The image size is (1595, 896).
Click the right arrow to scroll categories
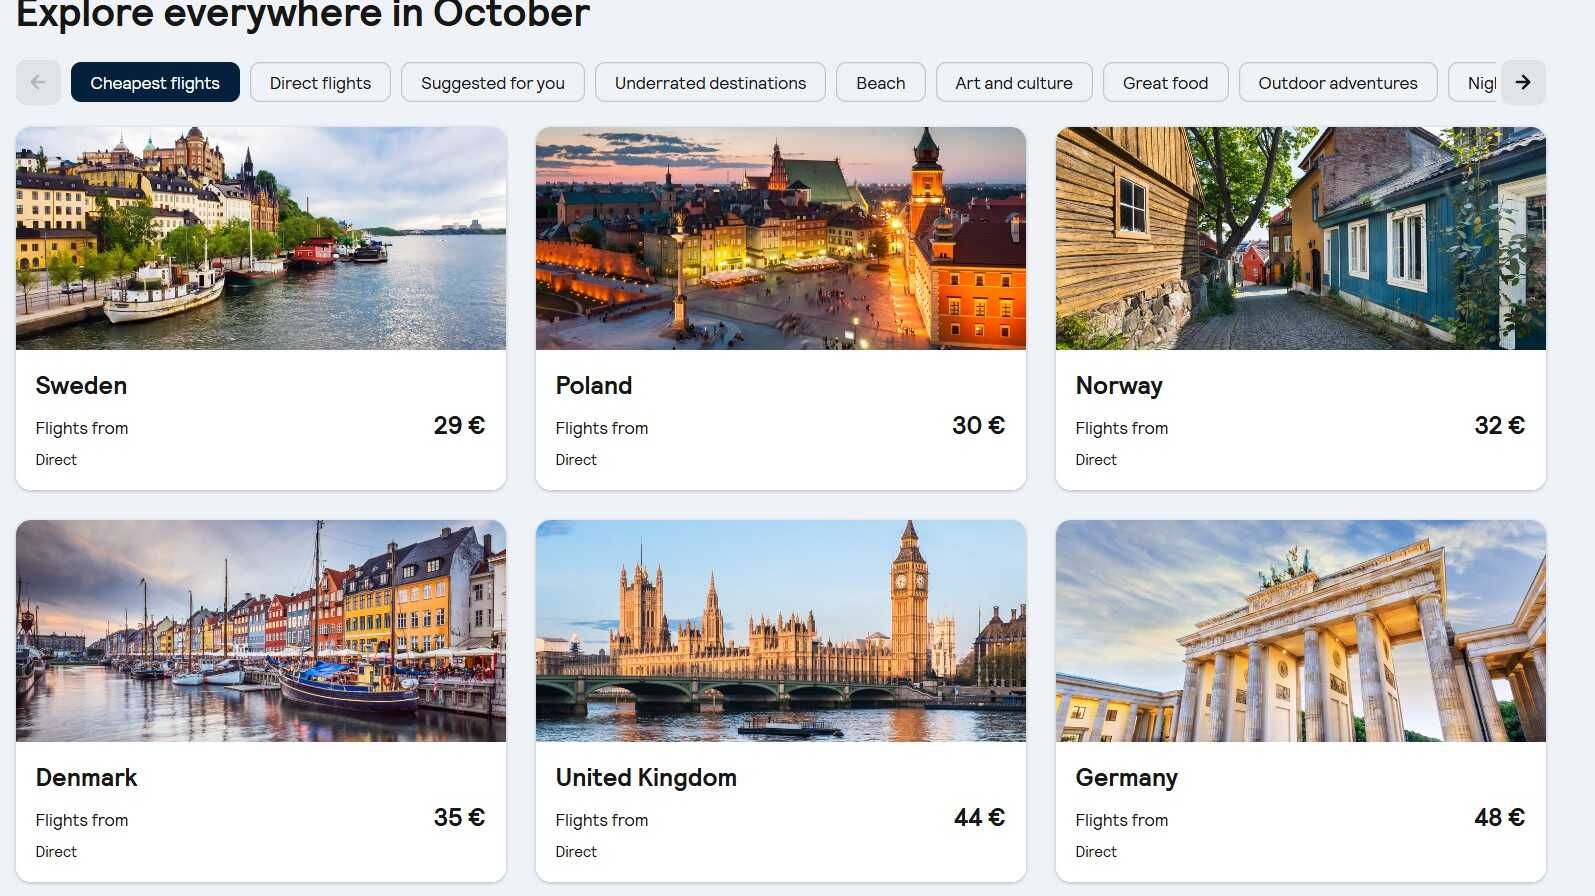(1523, 83)
